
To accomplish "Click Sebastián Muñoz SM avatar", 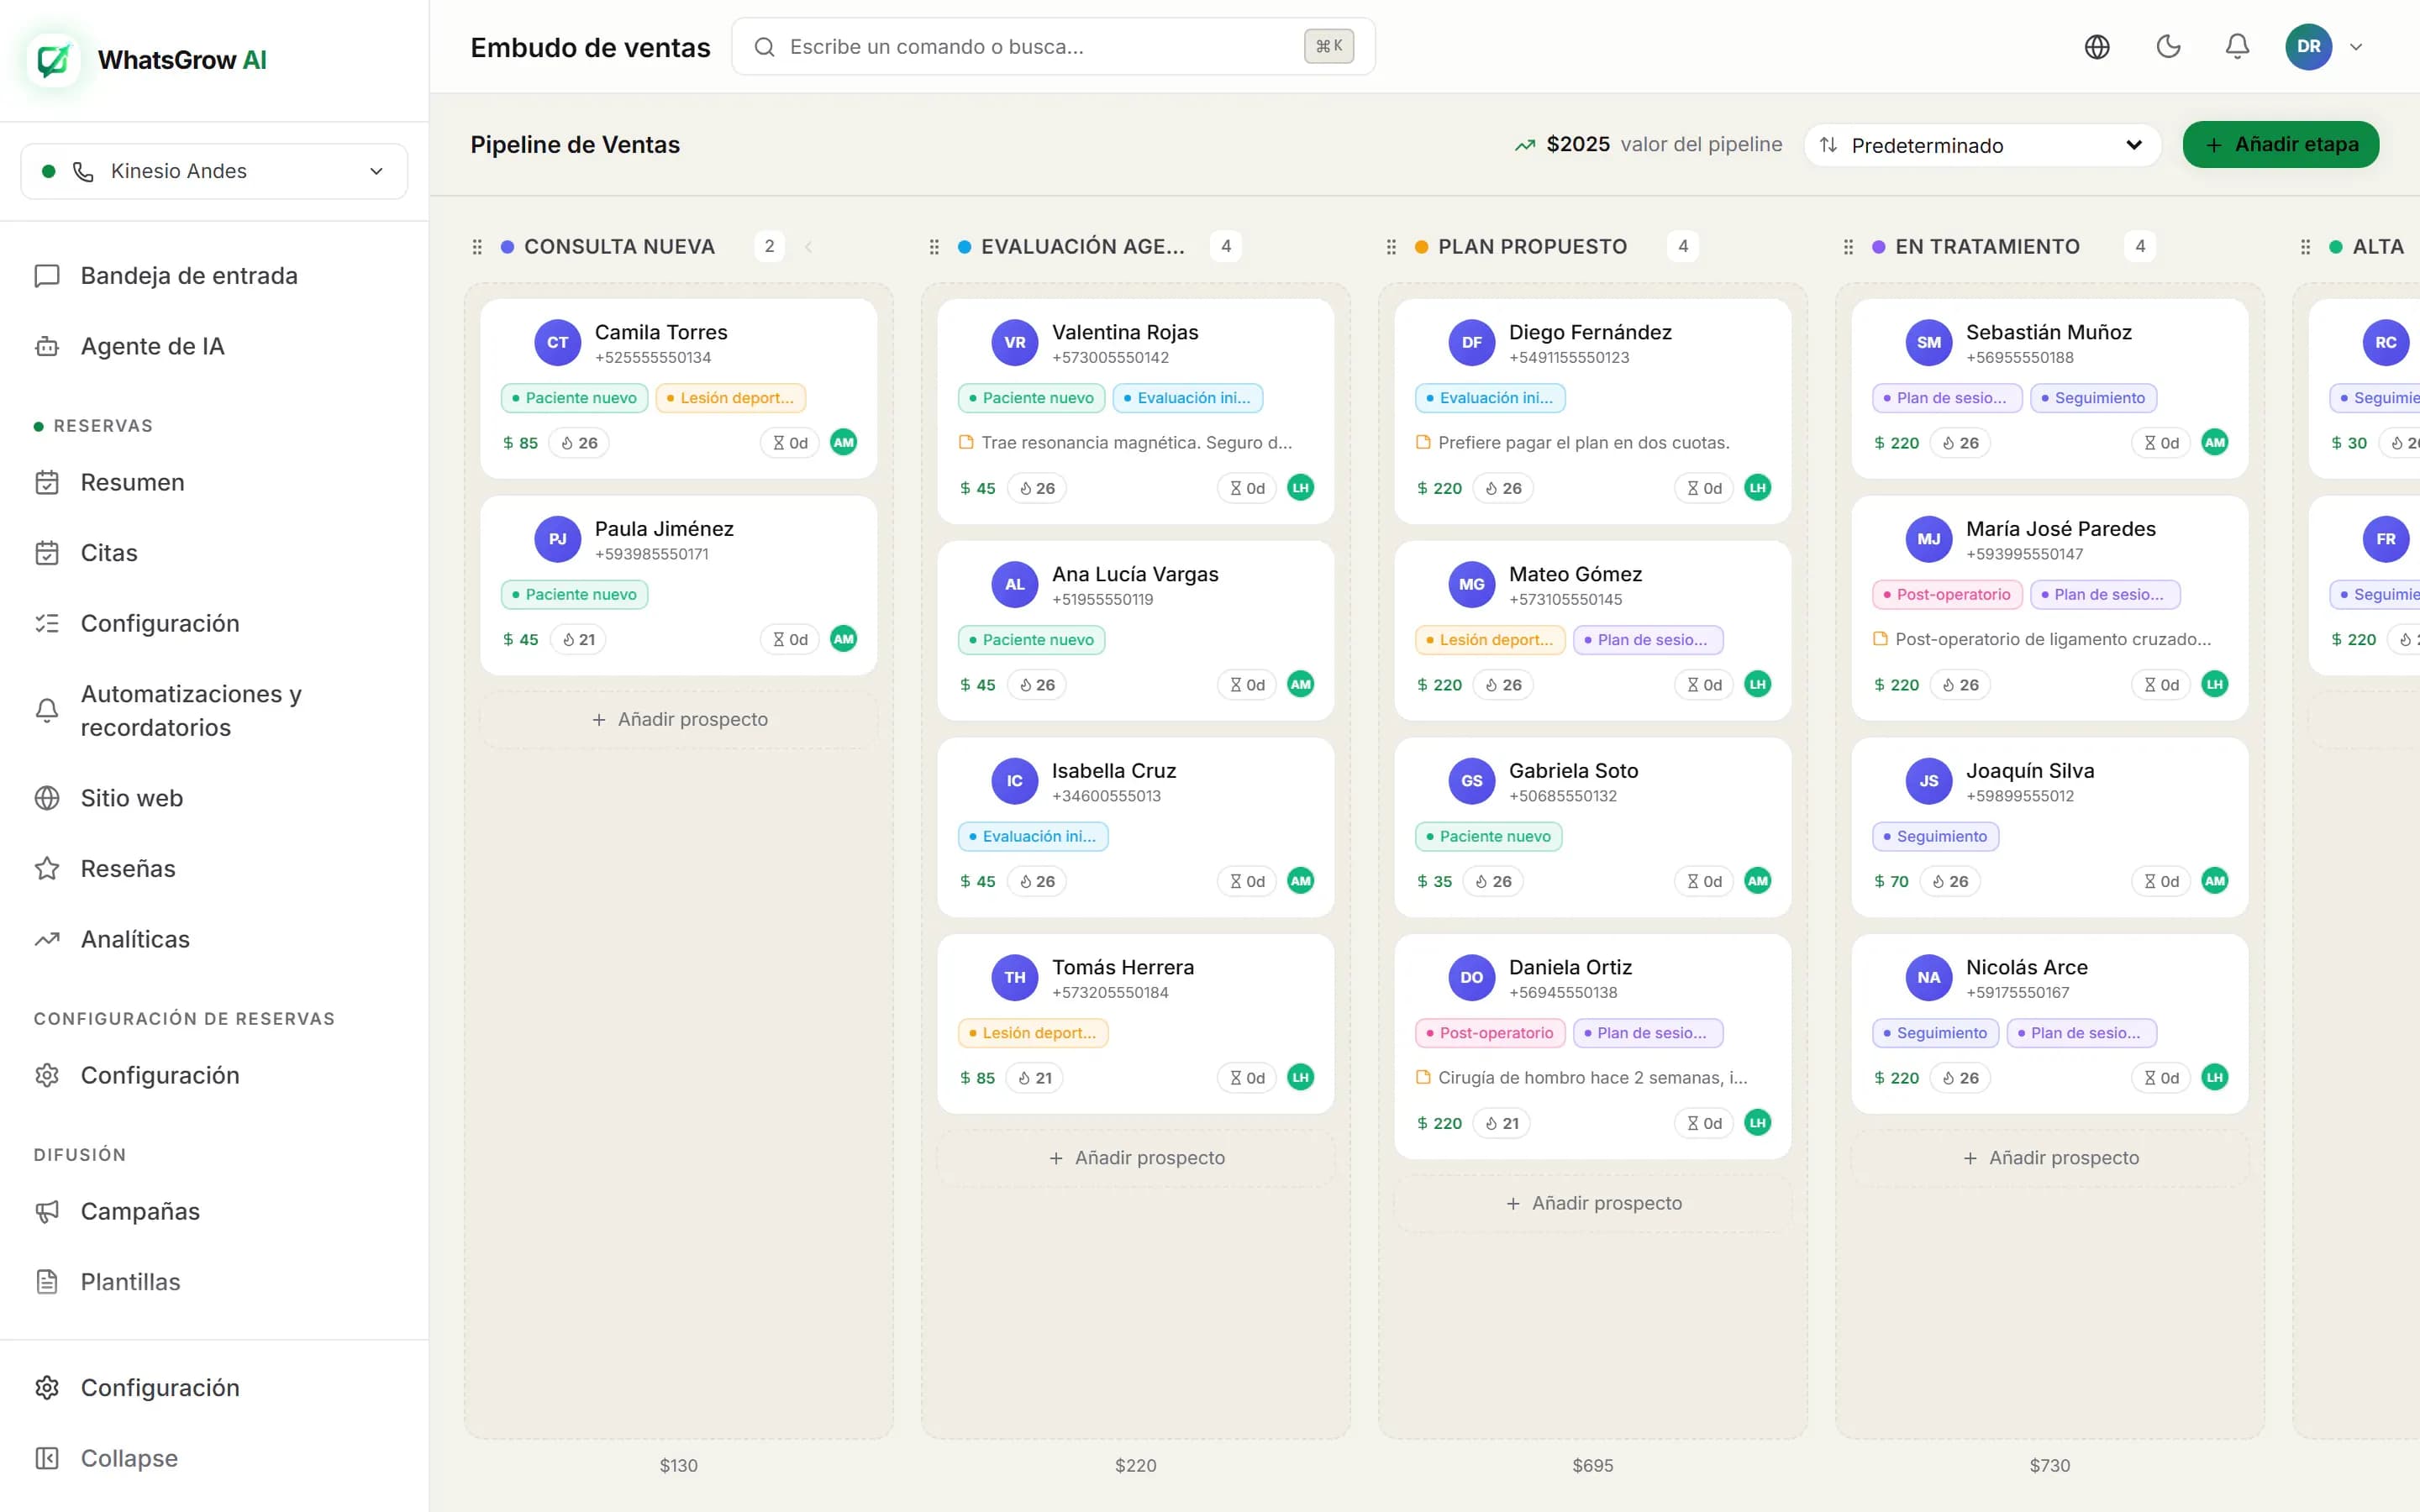I will click(1929, 343).
